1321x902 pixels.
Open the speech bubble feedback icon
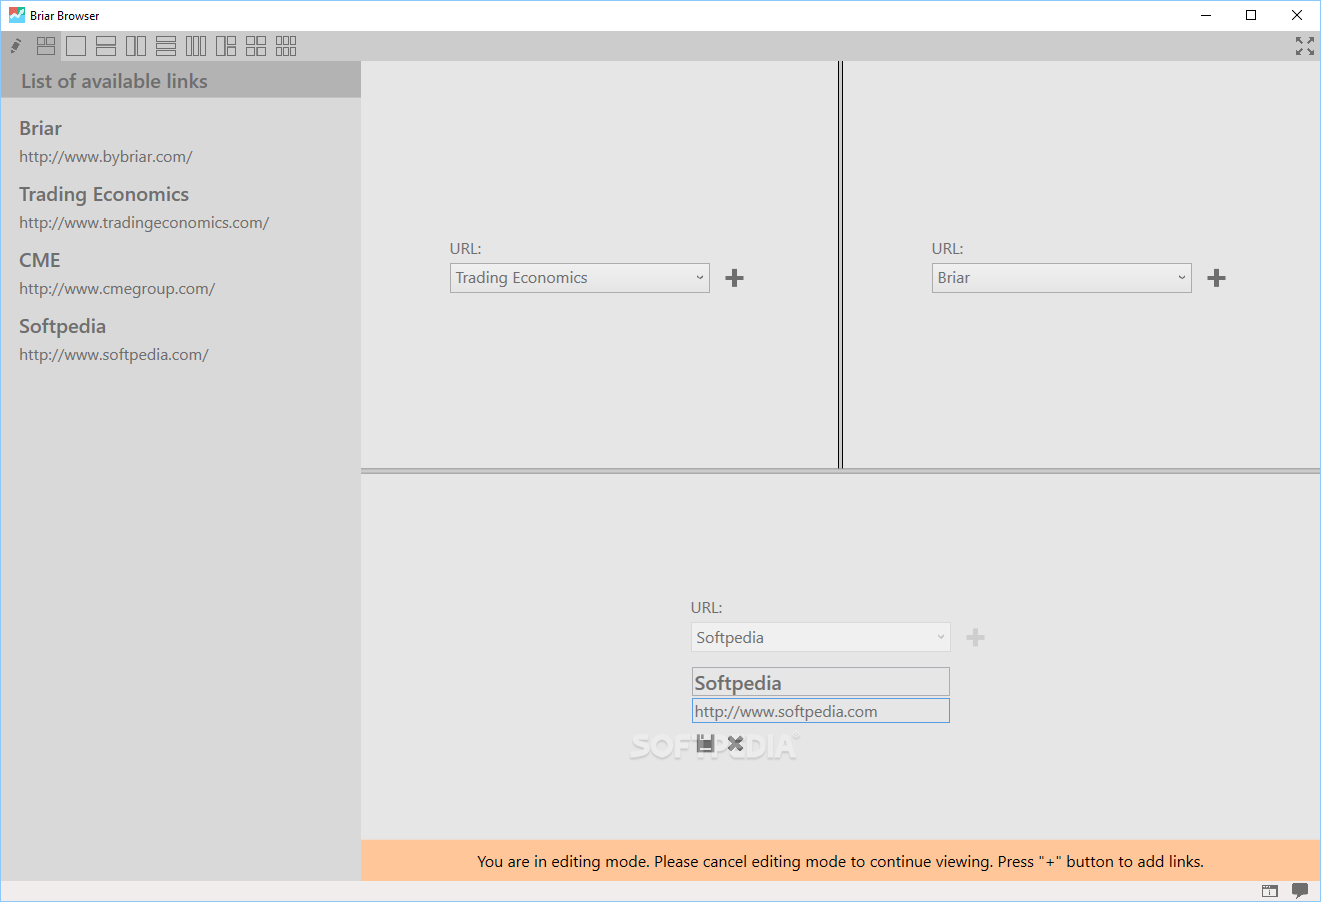[1300, 891]
